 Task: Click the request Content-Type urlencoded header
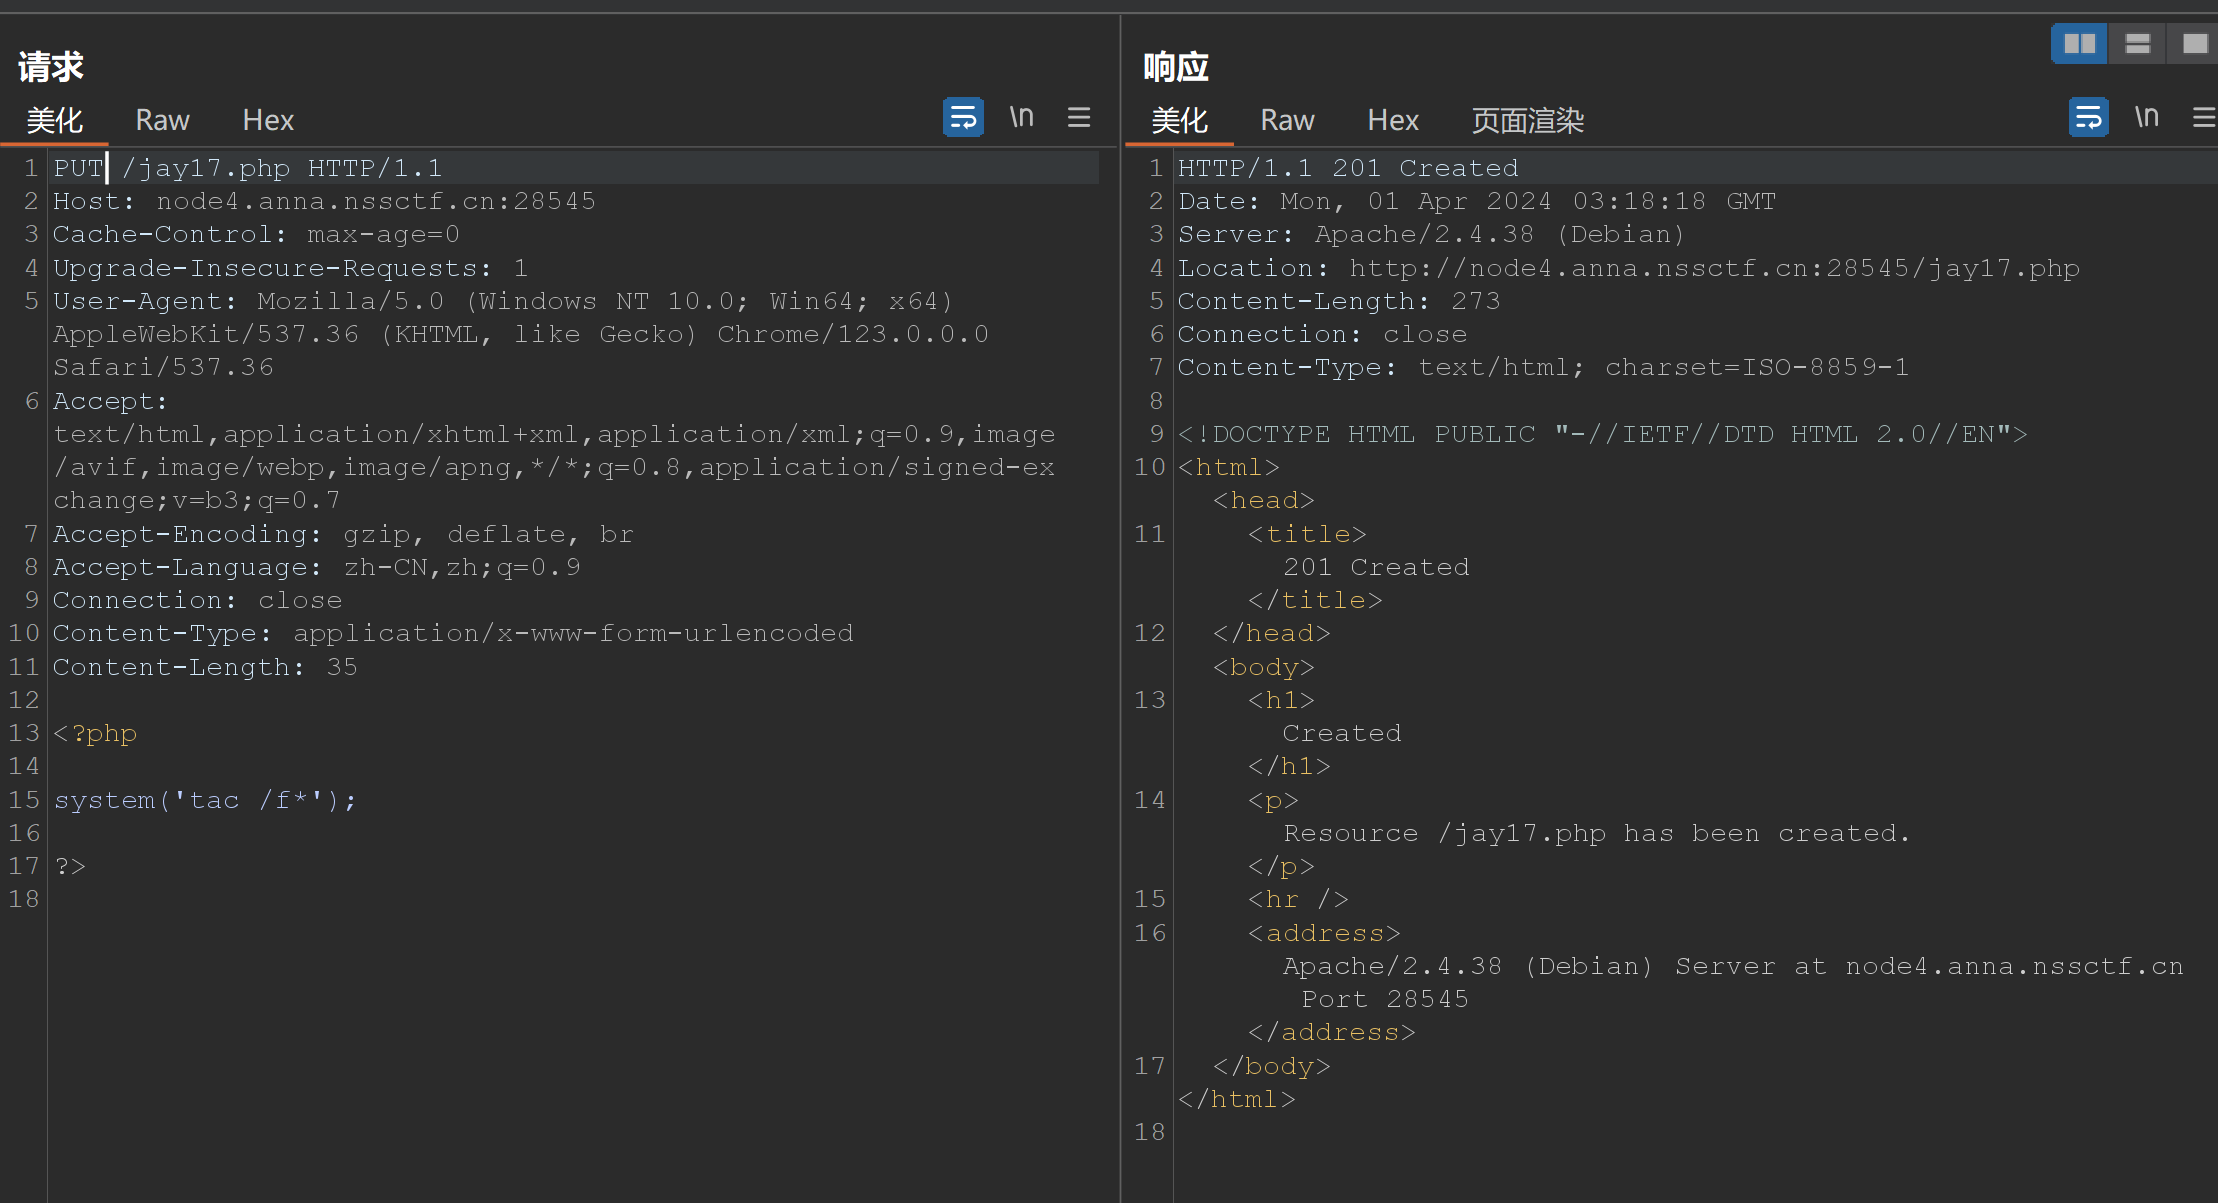(x=453, y=633)
